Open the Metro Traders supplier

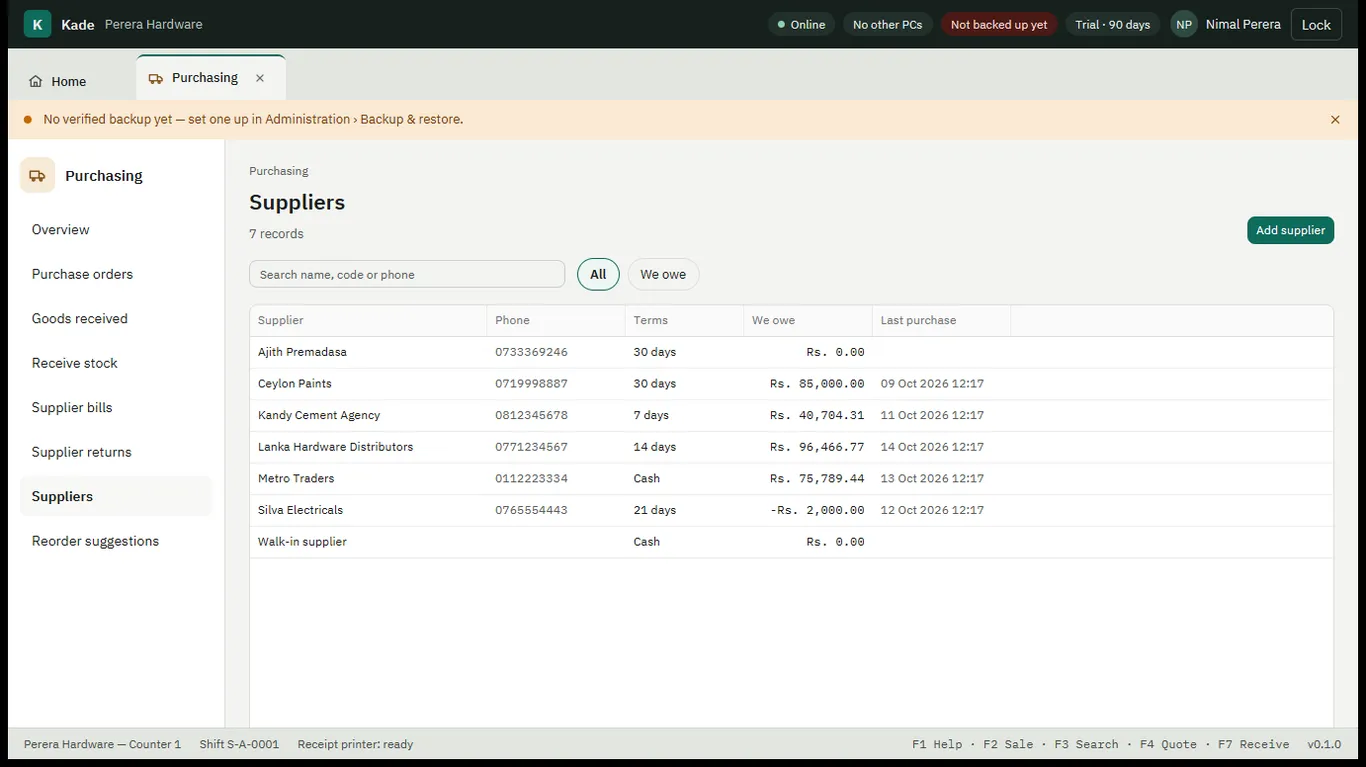[791, 478]
